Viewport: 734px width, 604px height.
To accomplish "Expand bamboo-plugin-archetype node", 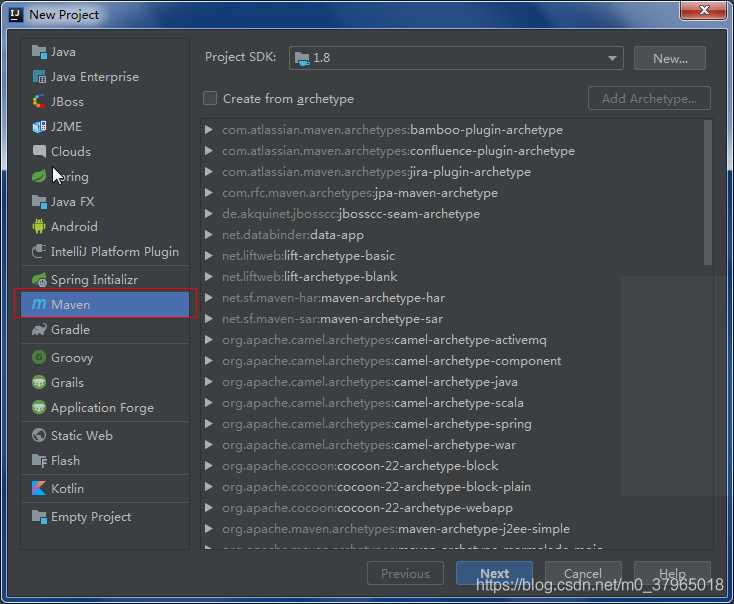I will [209, 130].
